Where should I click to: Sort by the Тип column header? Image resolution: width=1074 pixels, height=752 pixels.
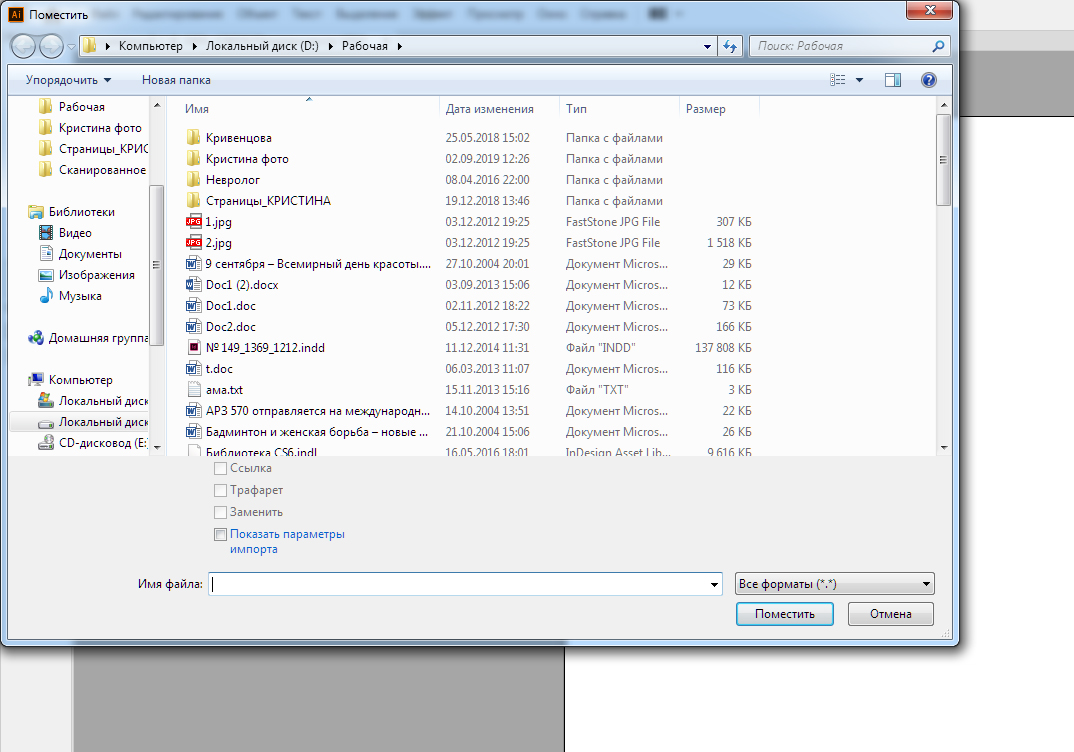click(x=576, y=109)
